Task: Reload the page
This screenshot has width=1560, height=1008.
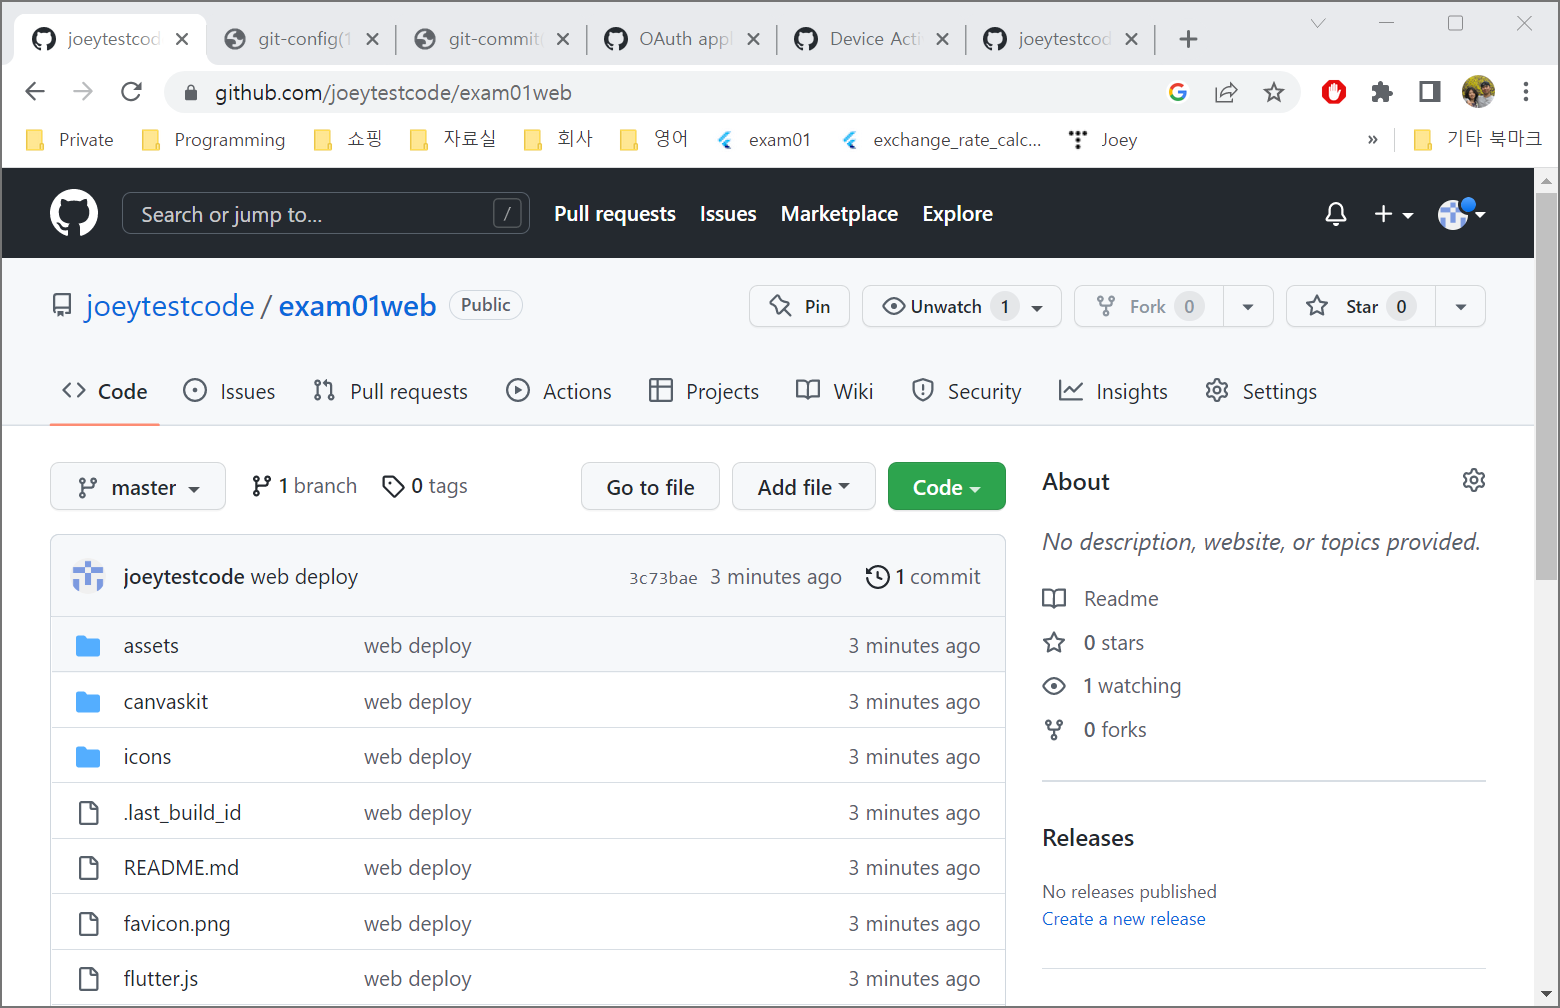Action: pyautogui.click(x=131, y=92)
